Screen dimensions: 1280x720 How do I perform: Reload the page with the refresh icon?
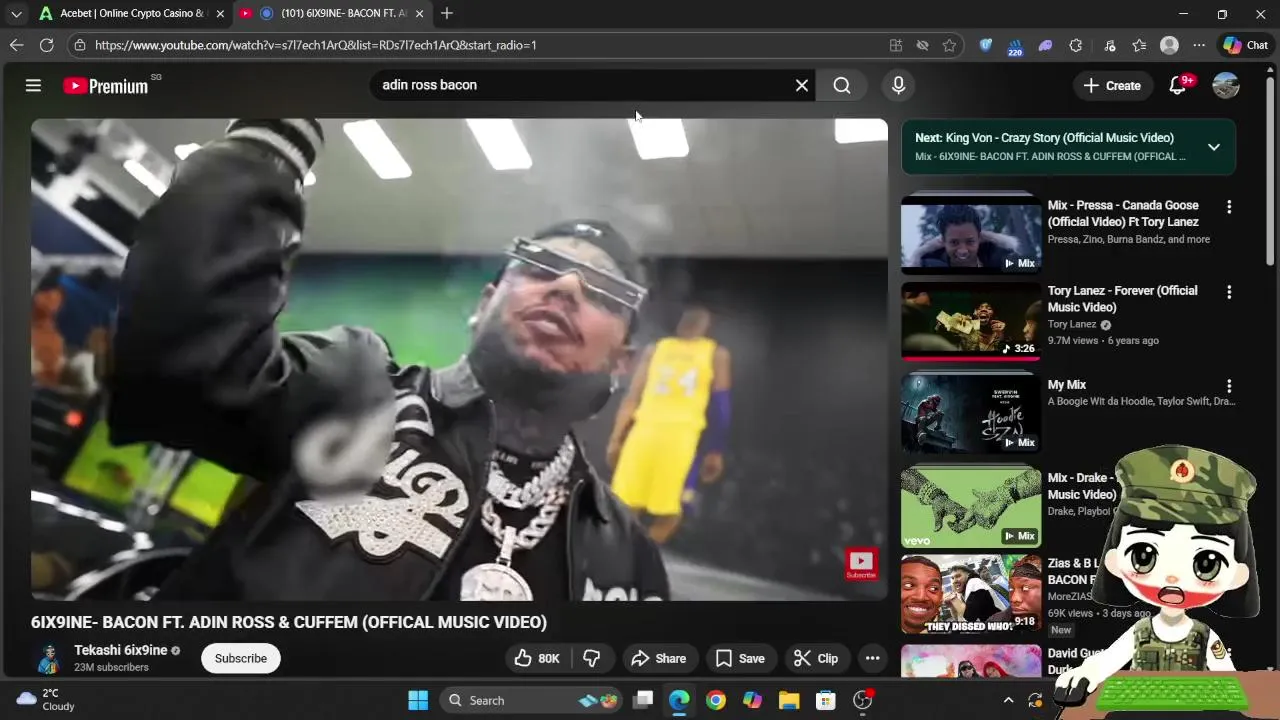46,45
